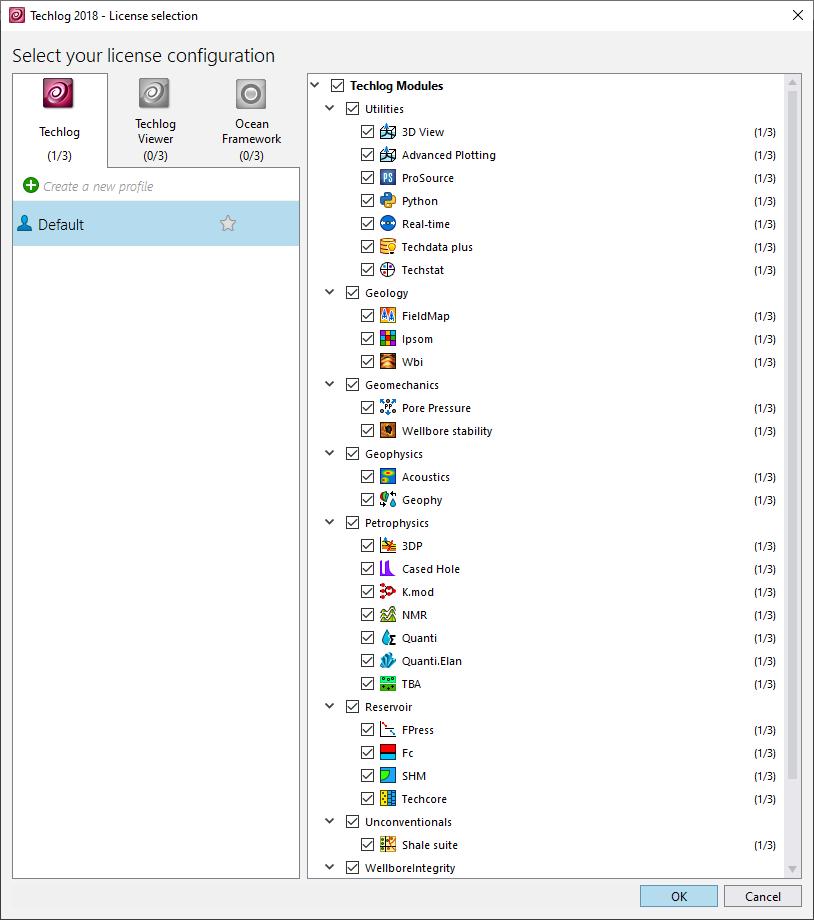The width and height of the screenshot is (814, 920).
Task: Switch to the Ocean Framework tab
Action: pos(251,120)
